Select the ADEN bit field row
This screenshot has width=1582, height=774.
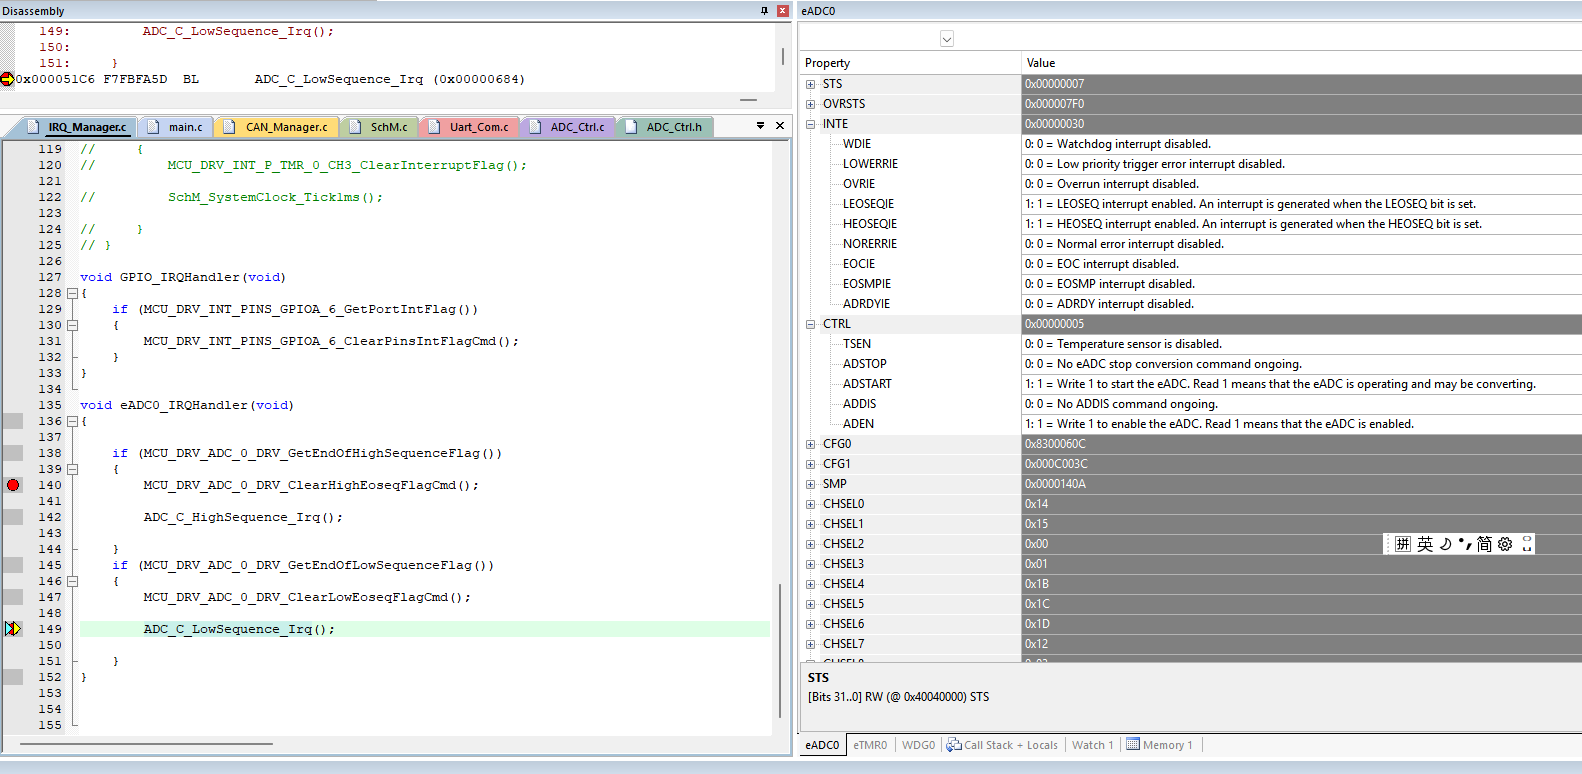point(1191,424)
